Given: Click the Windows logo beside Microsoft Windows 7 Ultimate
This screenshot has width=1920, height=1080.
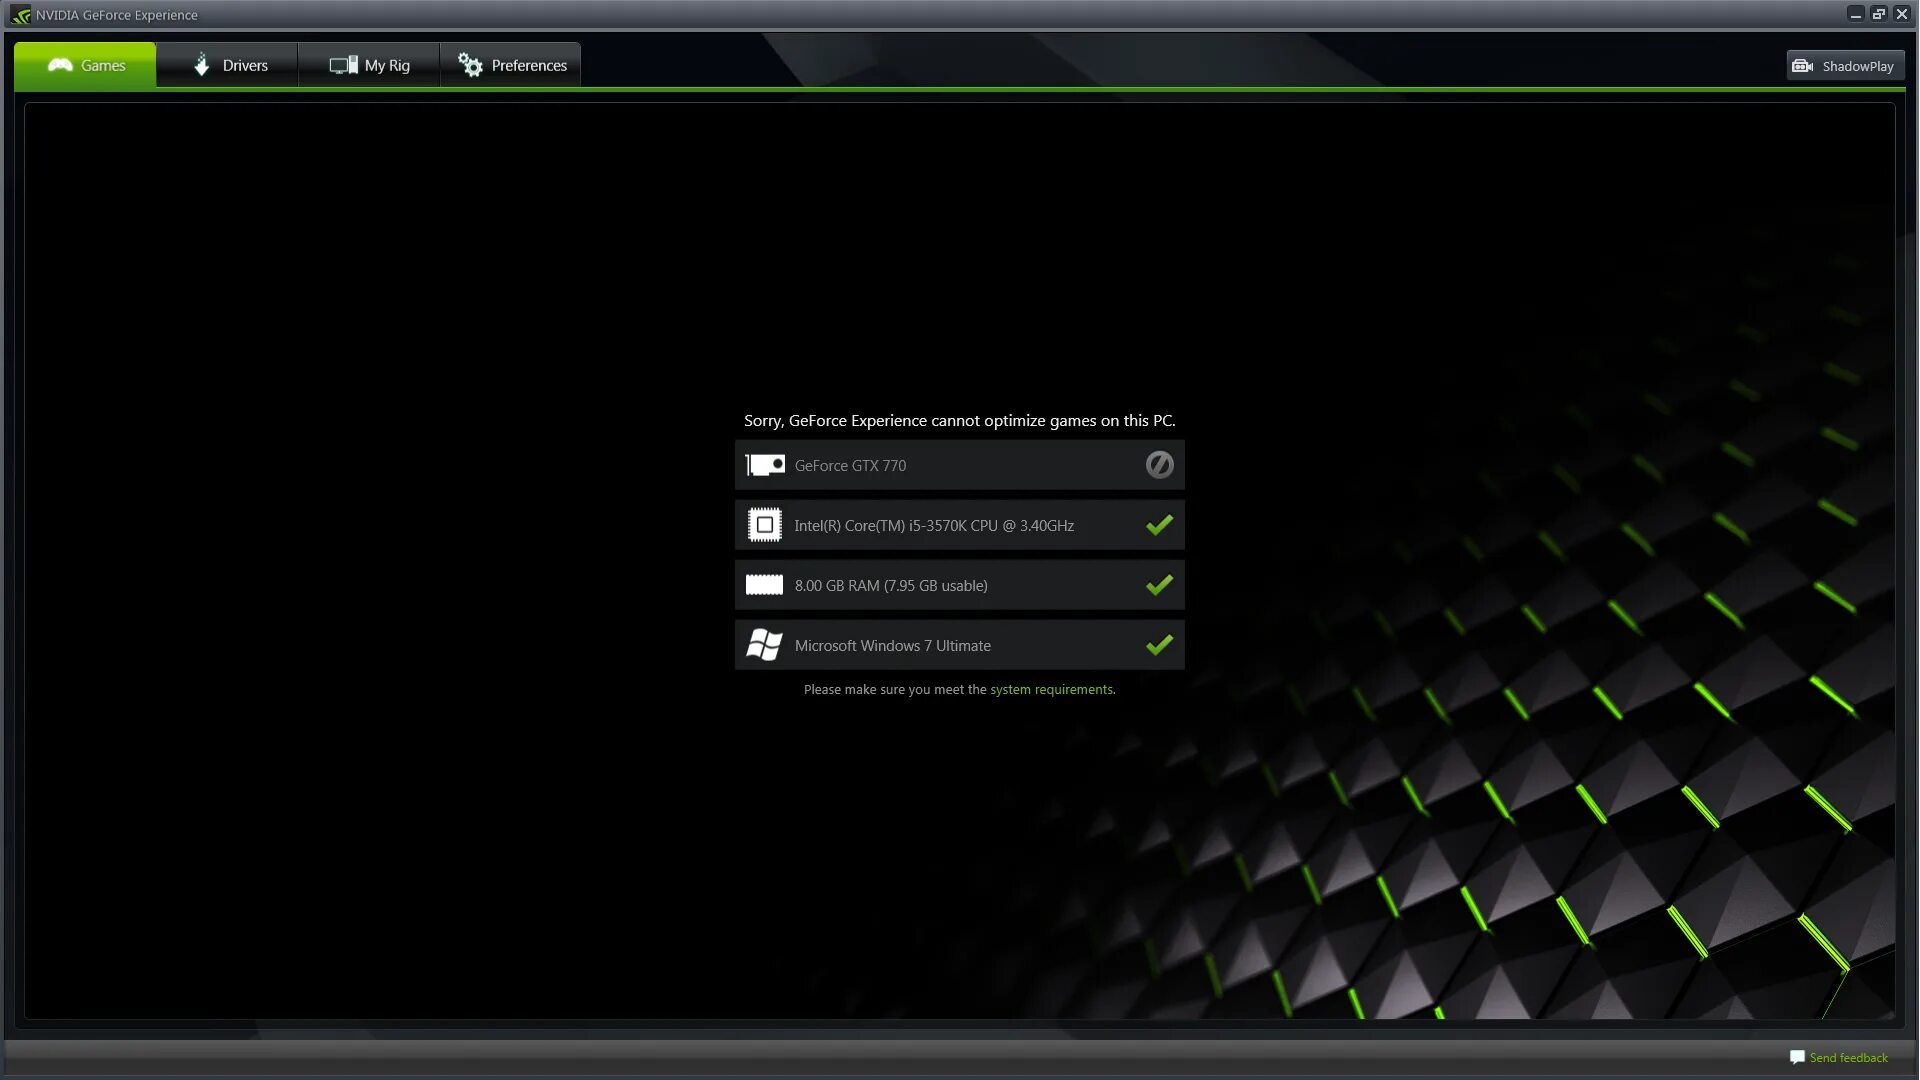Looking at the screenshot, I should [x=764, y=644].
